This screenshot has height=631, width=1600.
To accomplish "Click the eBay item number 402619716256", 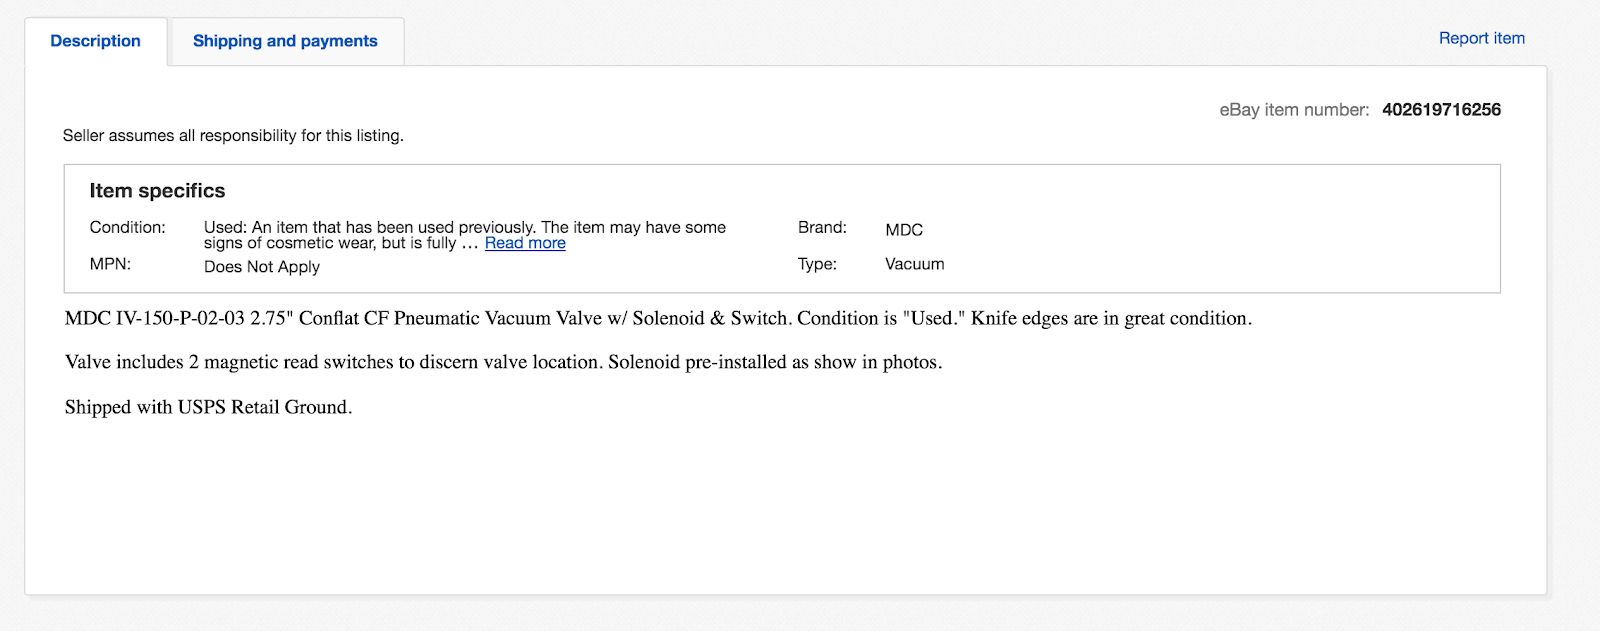I will [1441, 110].
